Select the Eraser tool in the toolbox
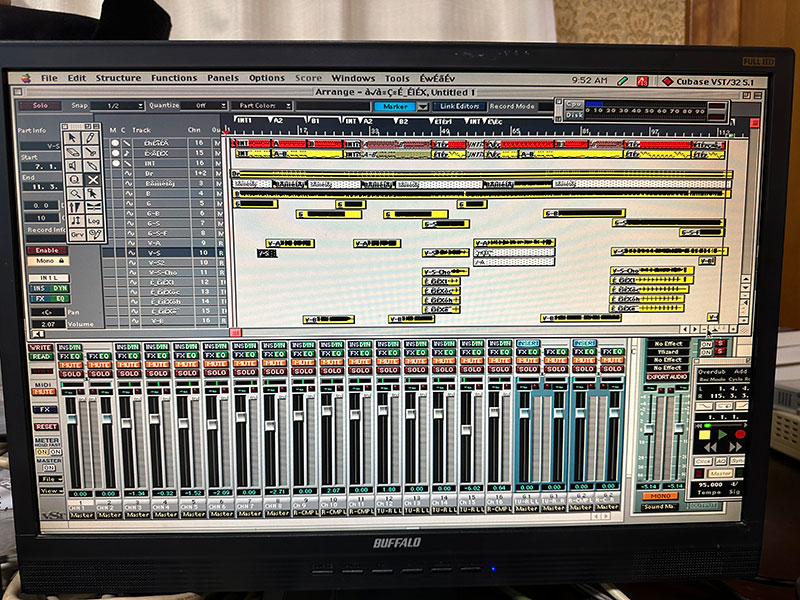The height and width of the screenshot is (600, 800). point(72,152)
